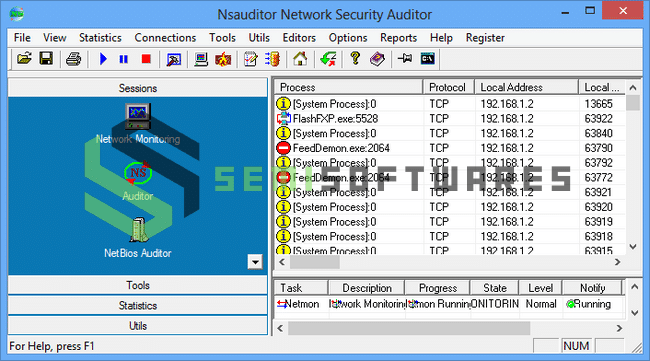Open the Editors menu
The image size is (650, 361).
tap(299, 38)
